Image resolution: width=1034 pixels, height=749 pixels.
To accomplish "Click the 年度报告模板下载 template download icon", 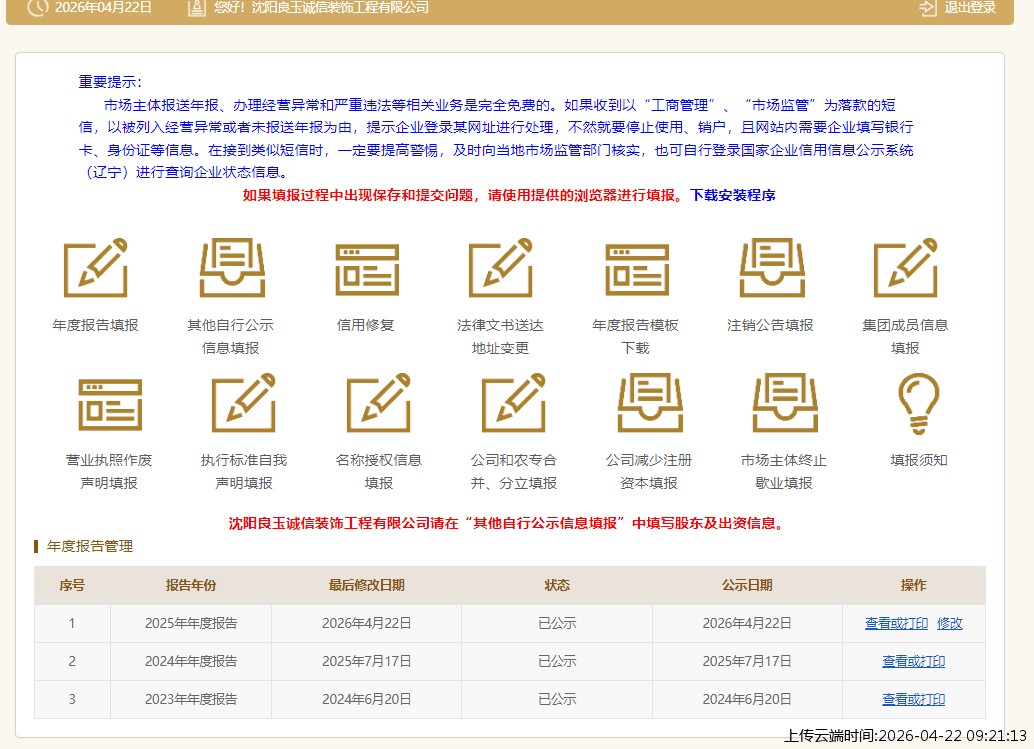I will (636, 268).
